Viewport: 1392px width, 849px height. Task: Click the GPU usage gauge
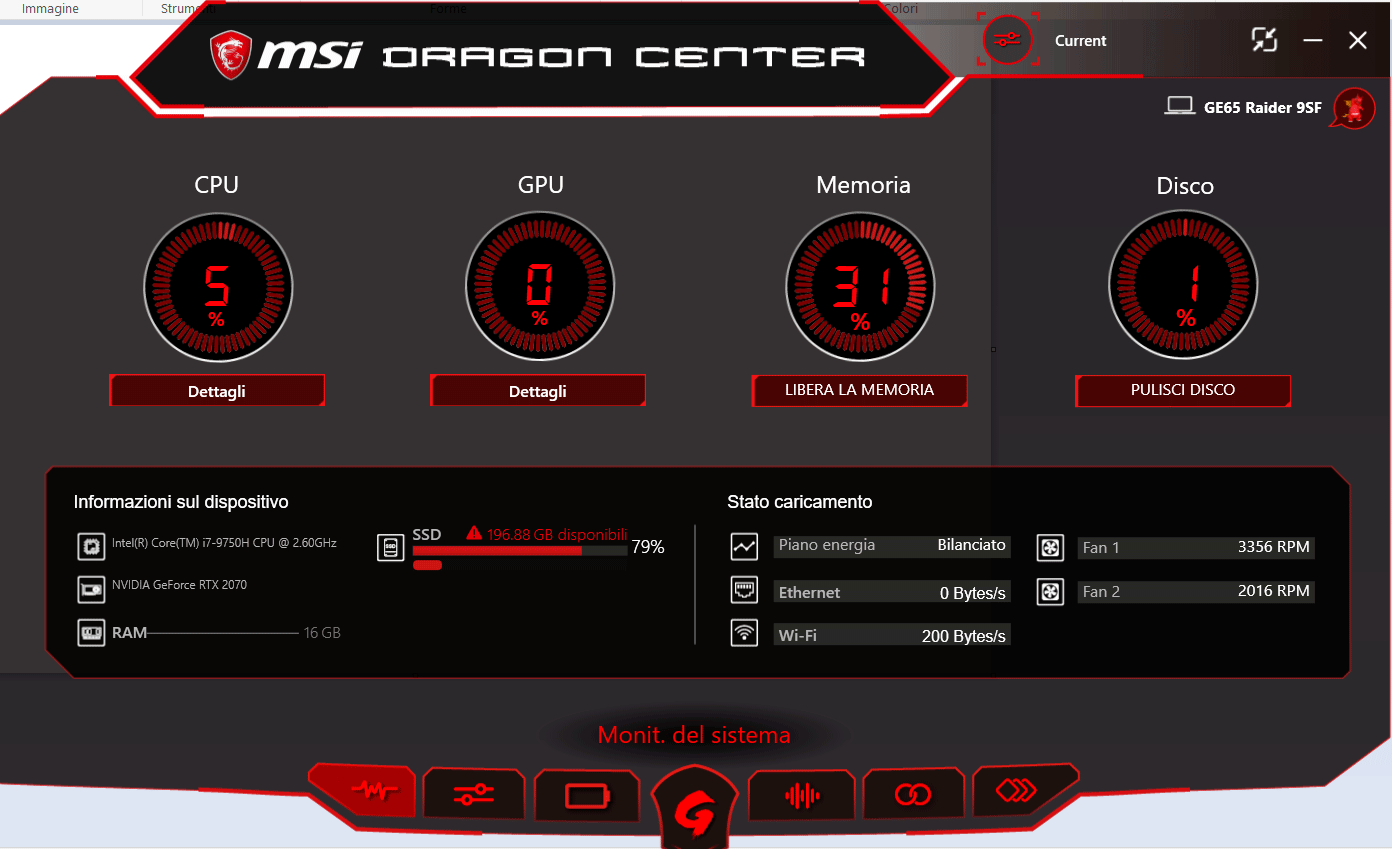tap(540, 287)
